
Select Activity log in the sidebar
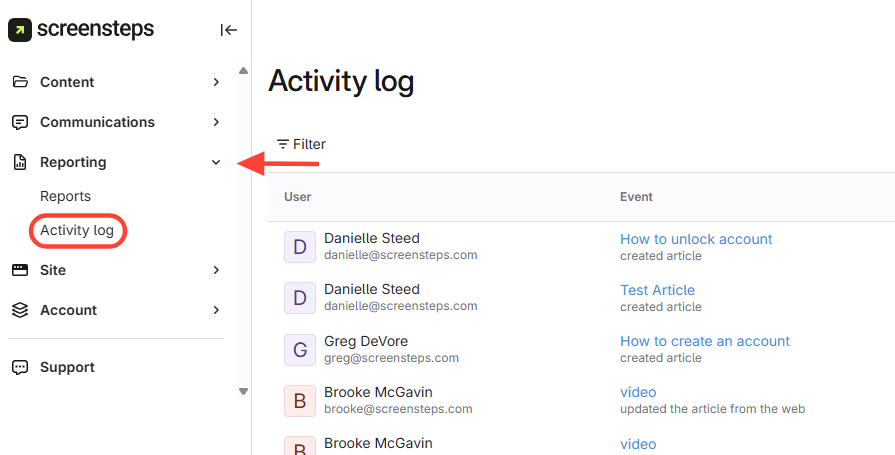pos(77,231)
